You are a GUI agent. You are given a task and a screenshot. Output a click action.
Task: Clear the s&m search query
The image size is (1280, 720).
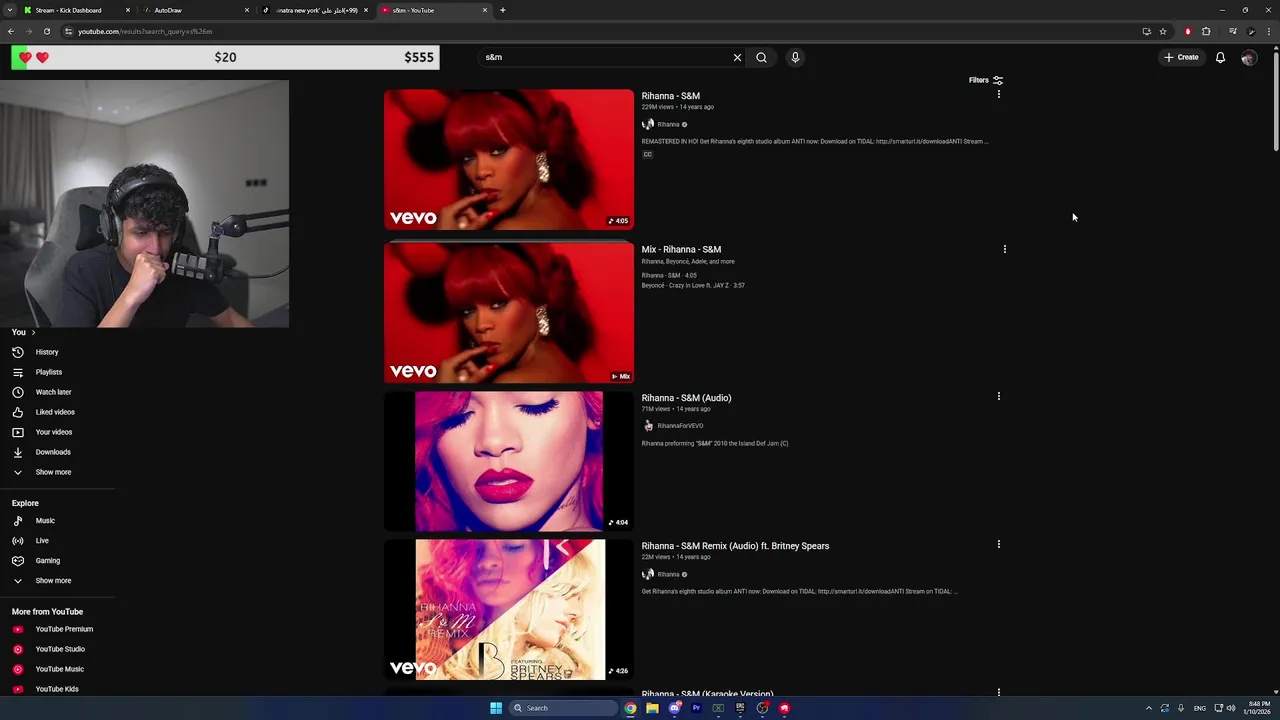point(737,57)
